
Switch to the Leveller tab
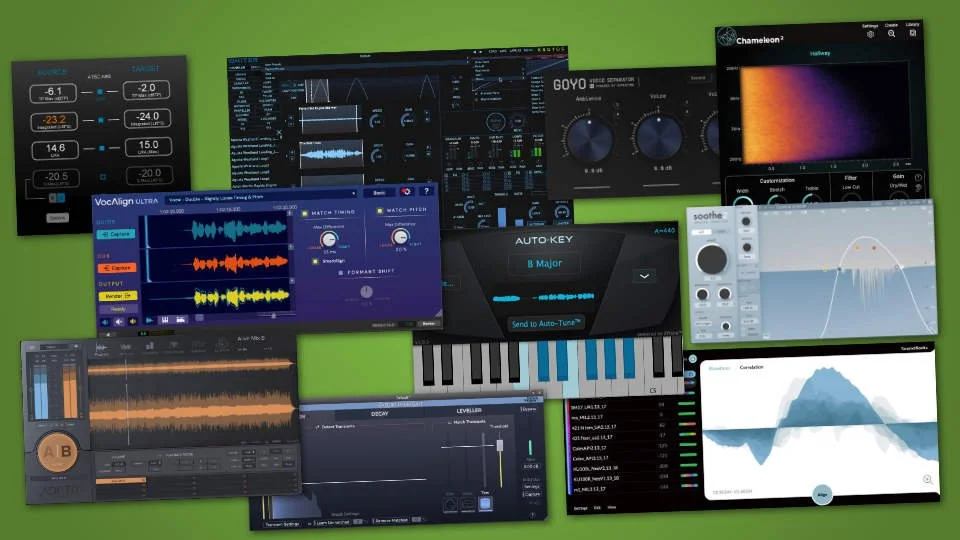click(469, 410)
